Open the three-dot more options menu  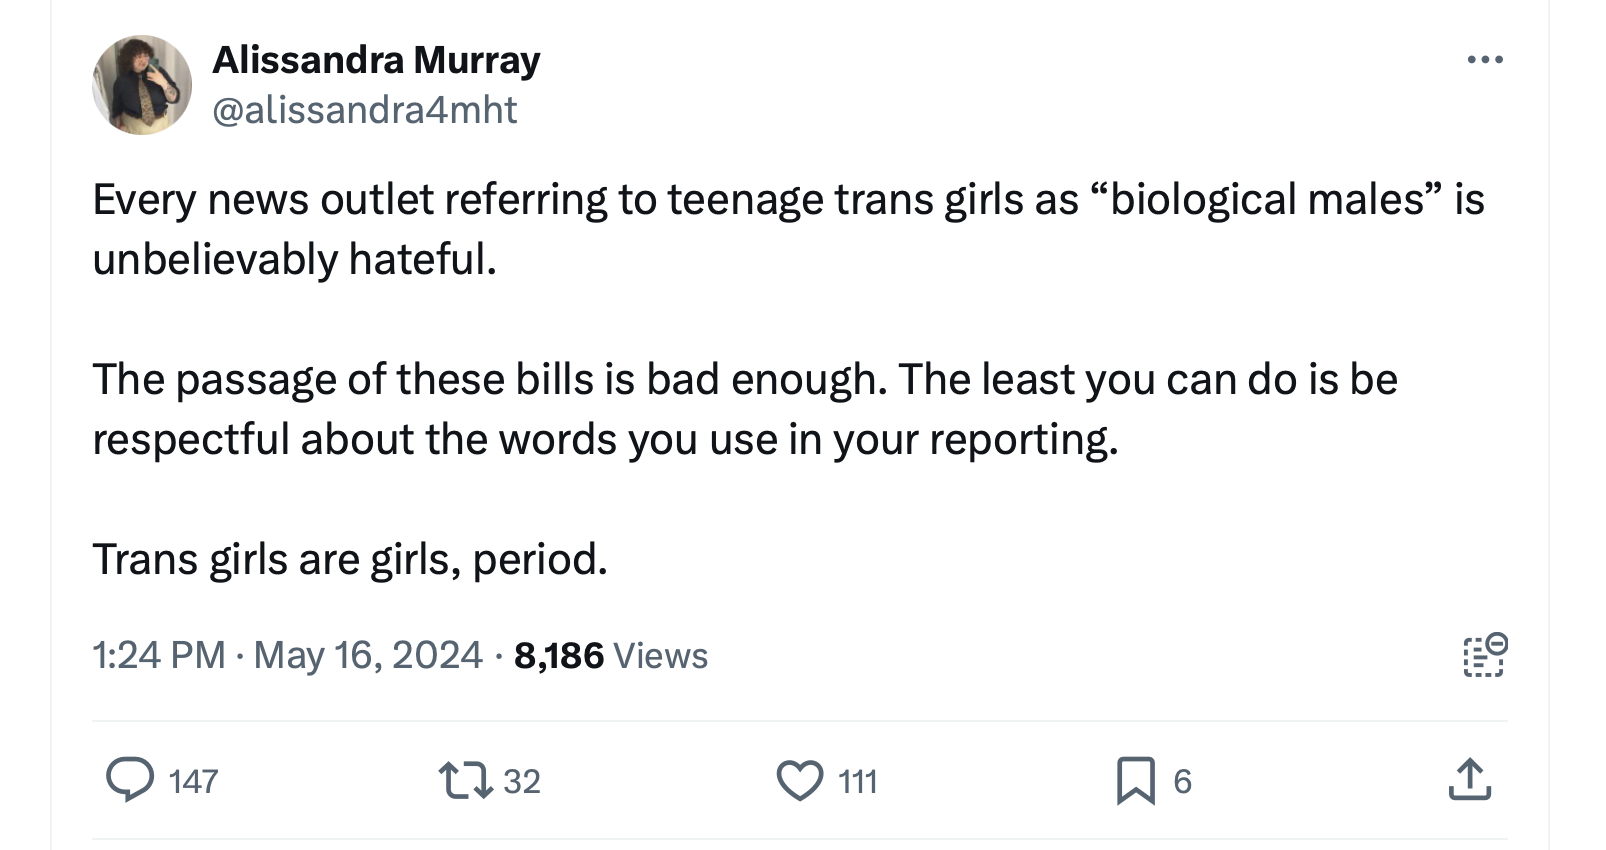pos(1485,60)
